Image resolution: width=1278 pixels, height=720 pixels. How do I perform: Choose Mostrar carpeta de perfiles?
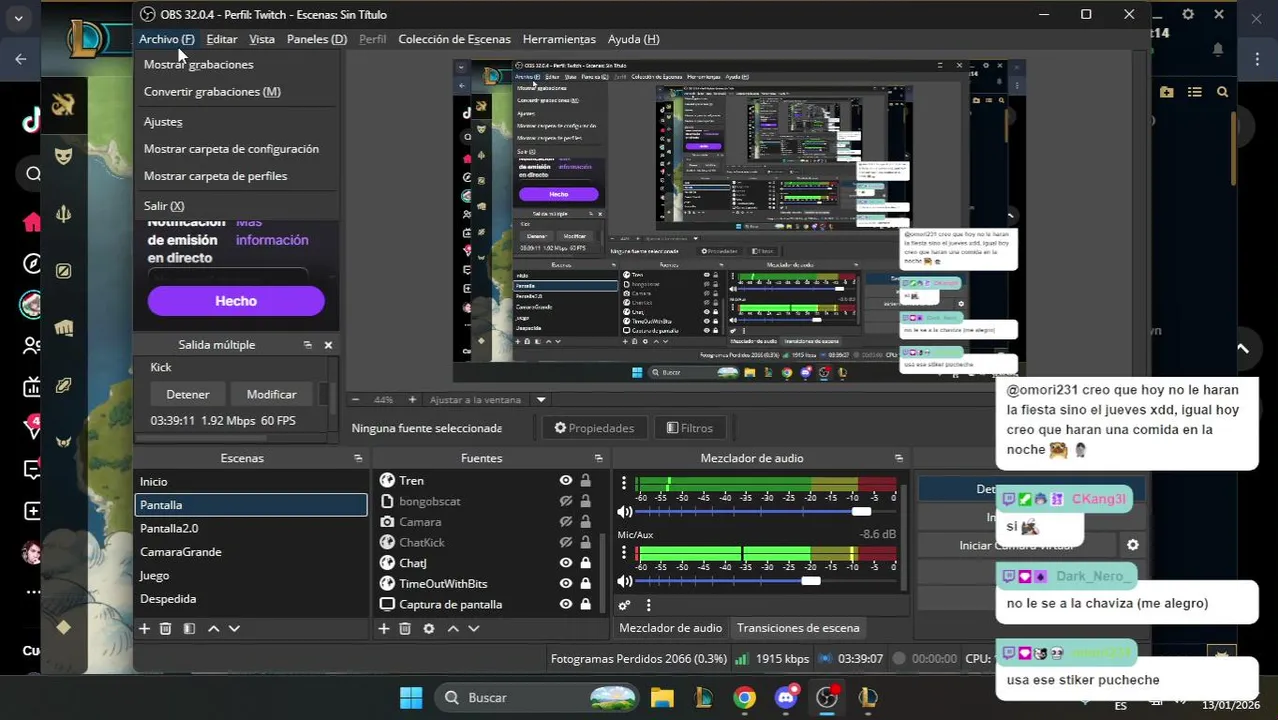point(236,176)
